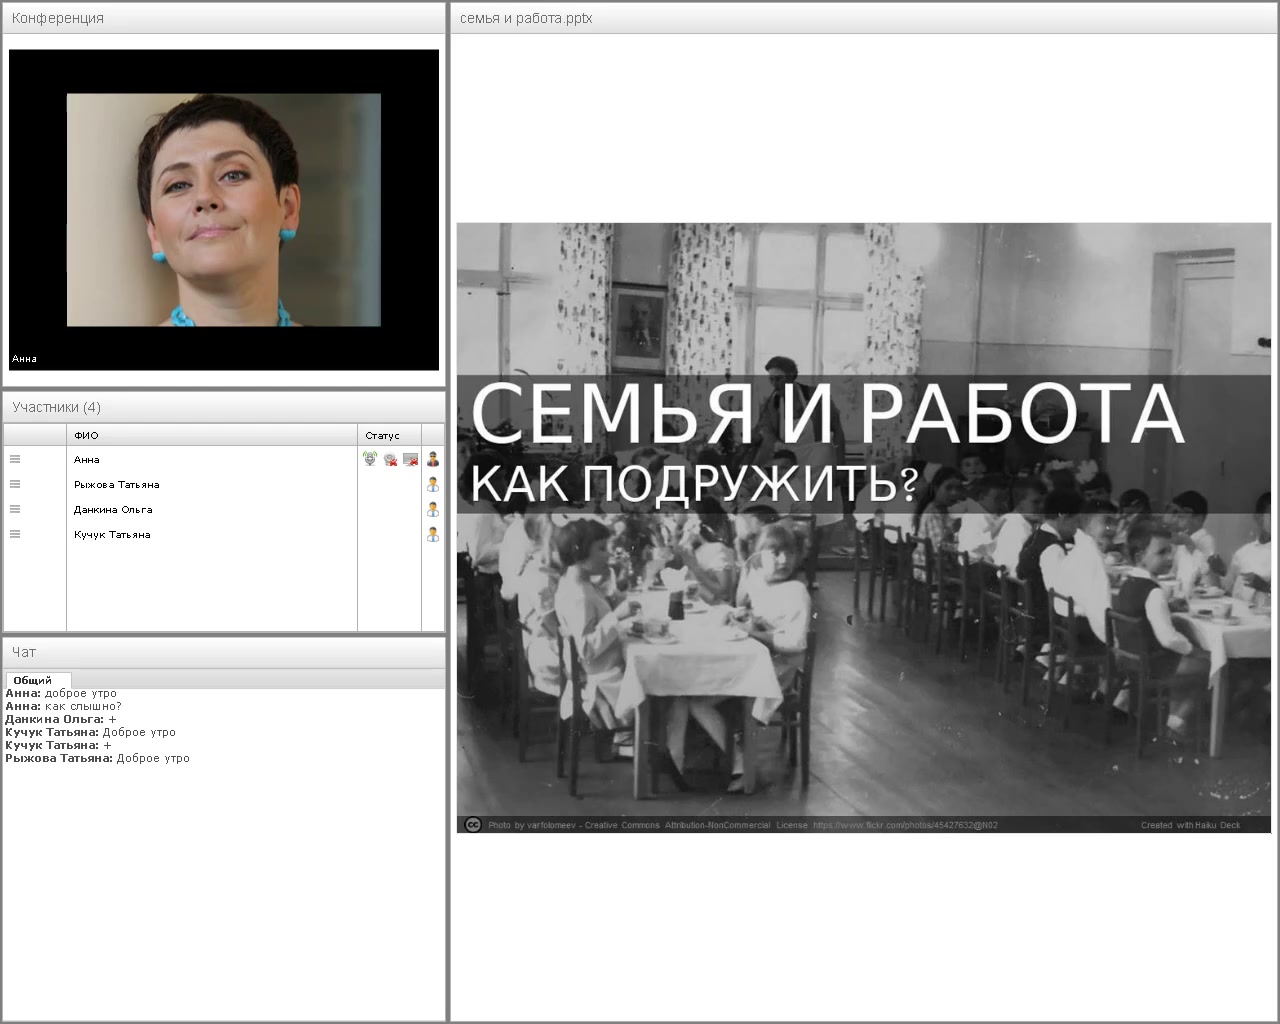Click the CC badge icon on the slide footer
Screen dimensions: 1280x1024
pyautogui.click(x=472, y=825)
